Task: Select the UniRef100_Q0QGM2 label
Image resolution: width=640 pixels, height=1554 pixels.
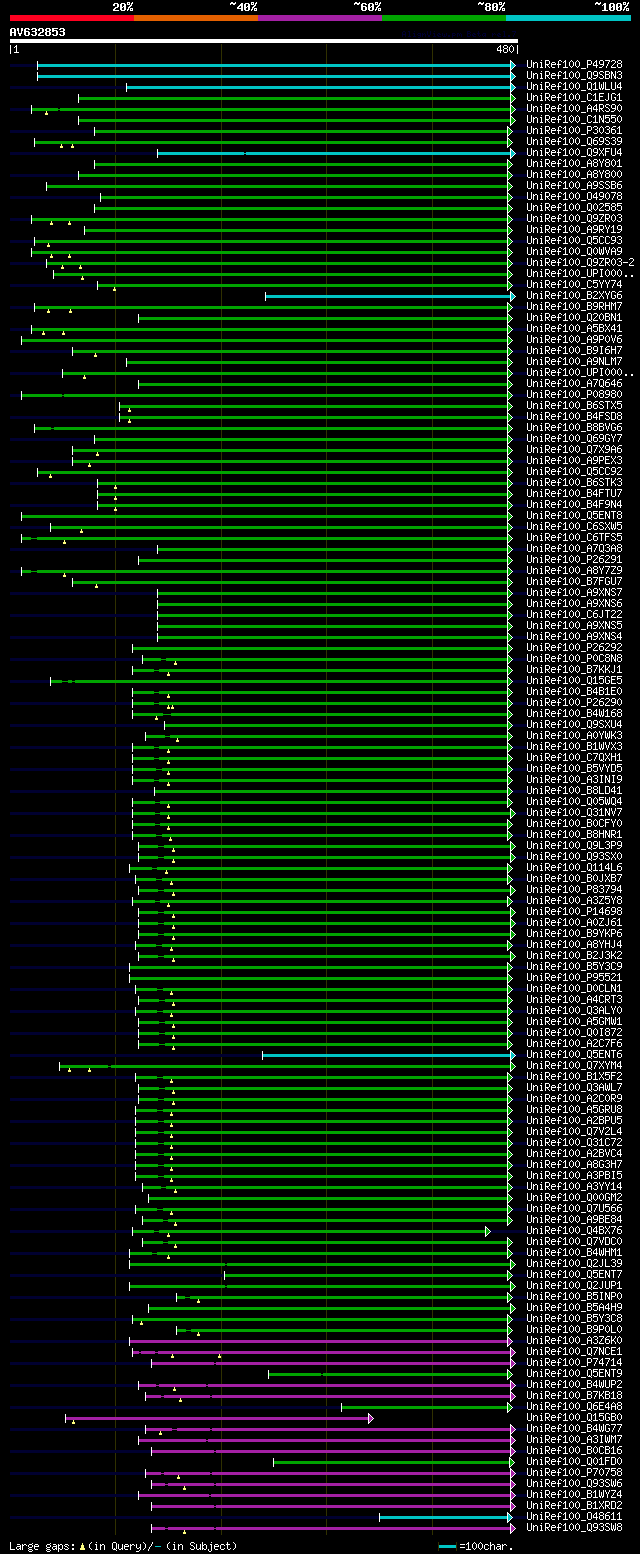Action: 574,1198
